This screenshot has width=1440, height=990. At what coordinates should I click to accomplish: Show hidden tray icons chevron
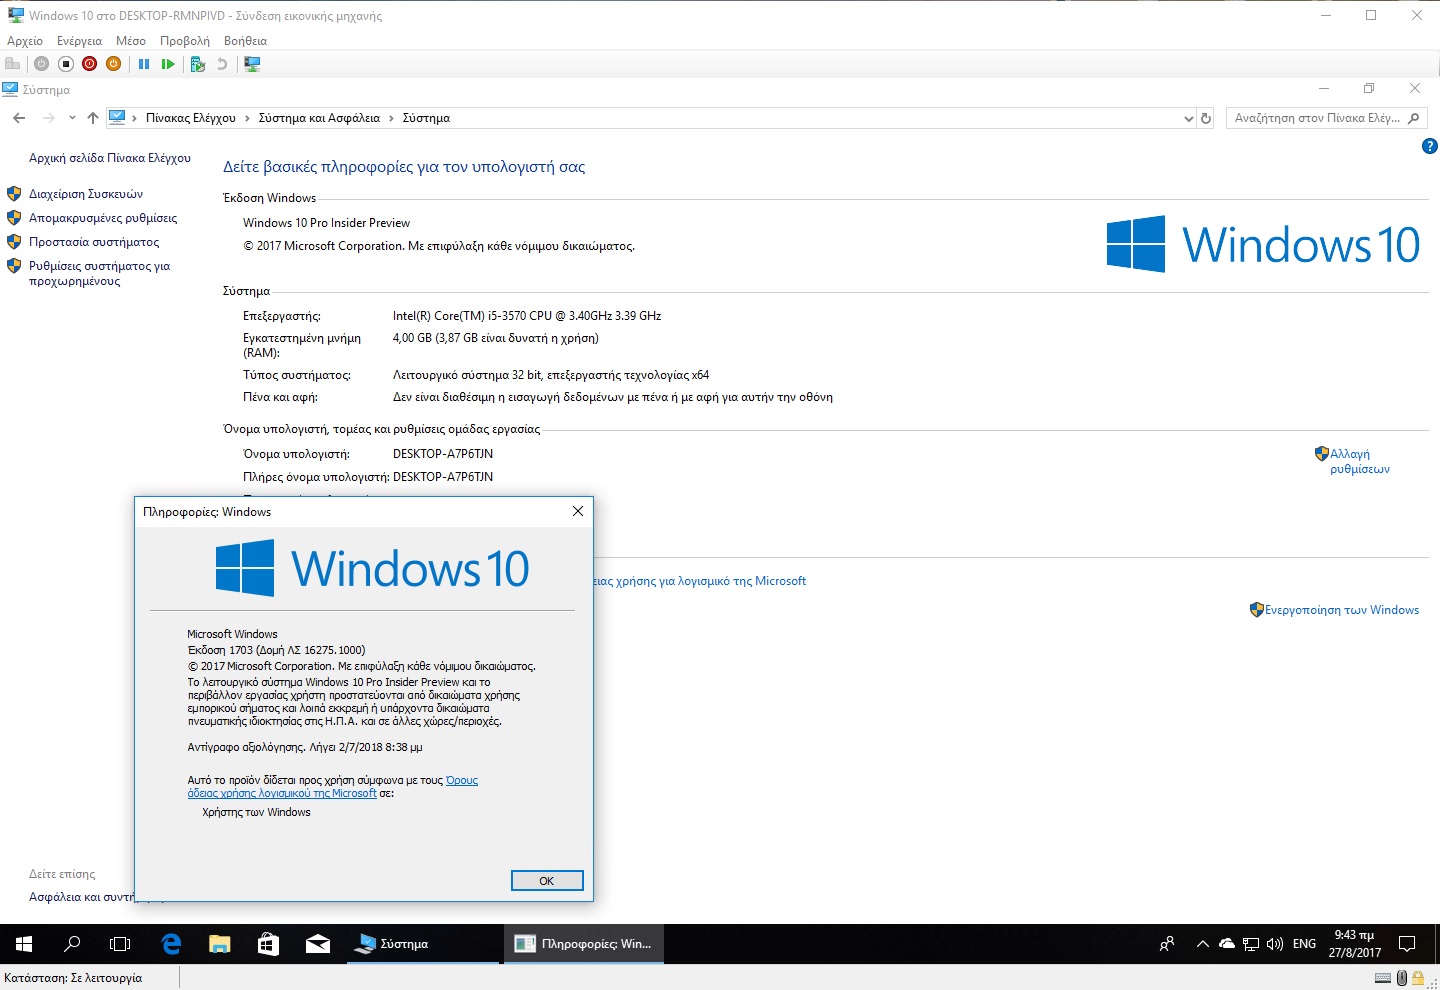coord(1203,944)
